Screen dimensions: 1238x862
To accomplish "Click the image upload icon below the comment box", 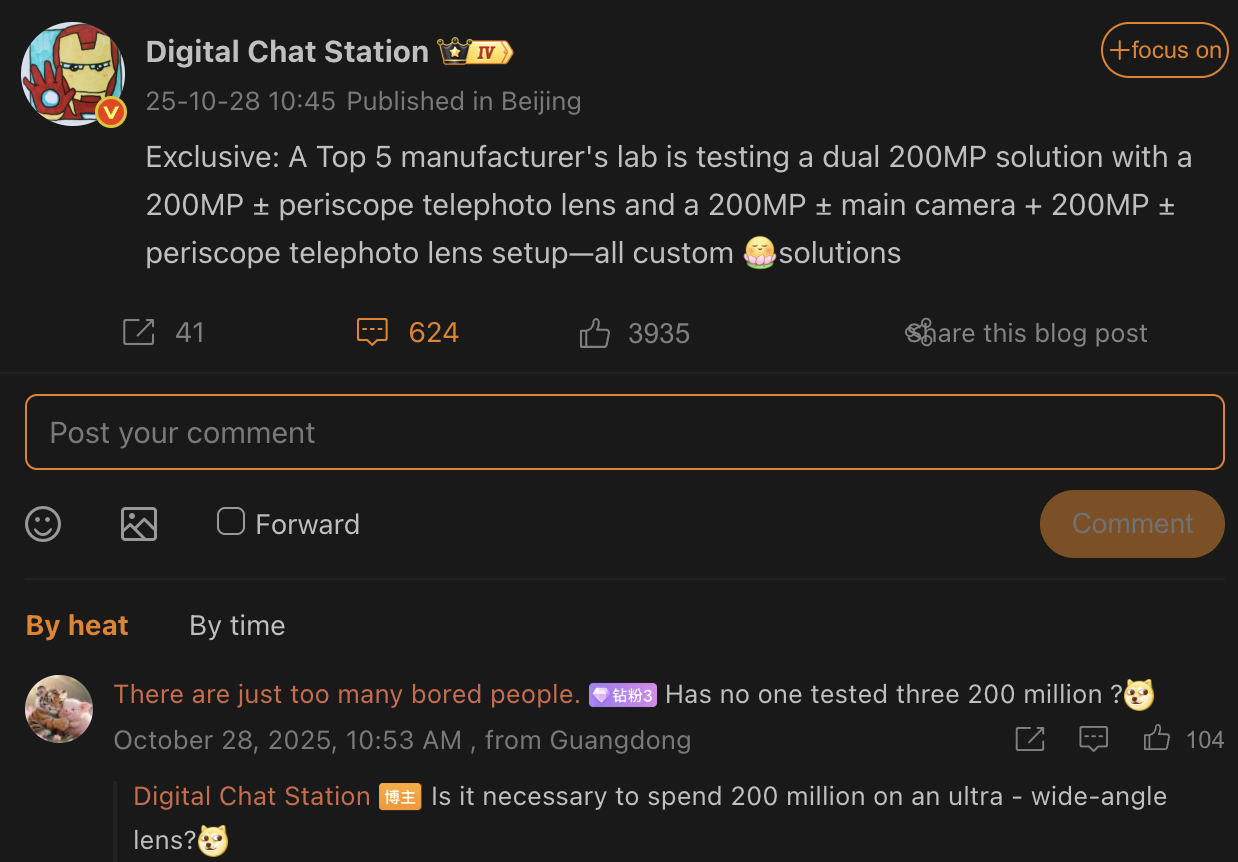I will tap(138, 523).
